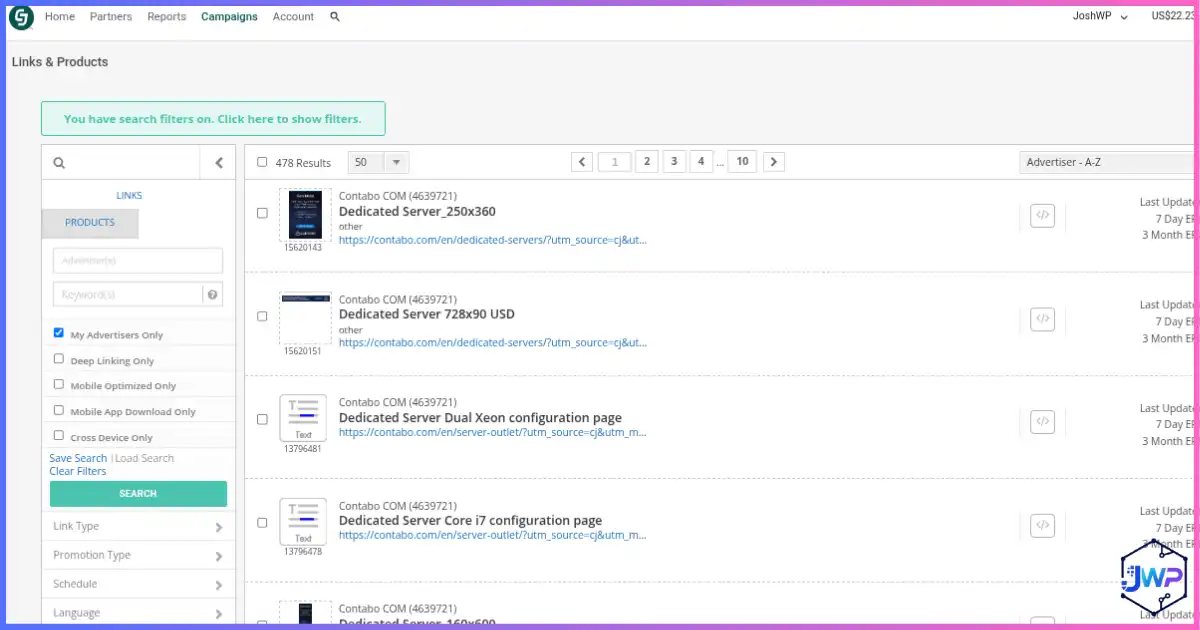Go to results page 3
The height and width of the screenshot is (630, 1200).
click(x=674, y=162)
